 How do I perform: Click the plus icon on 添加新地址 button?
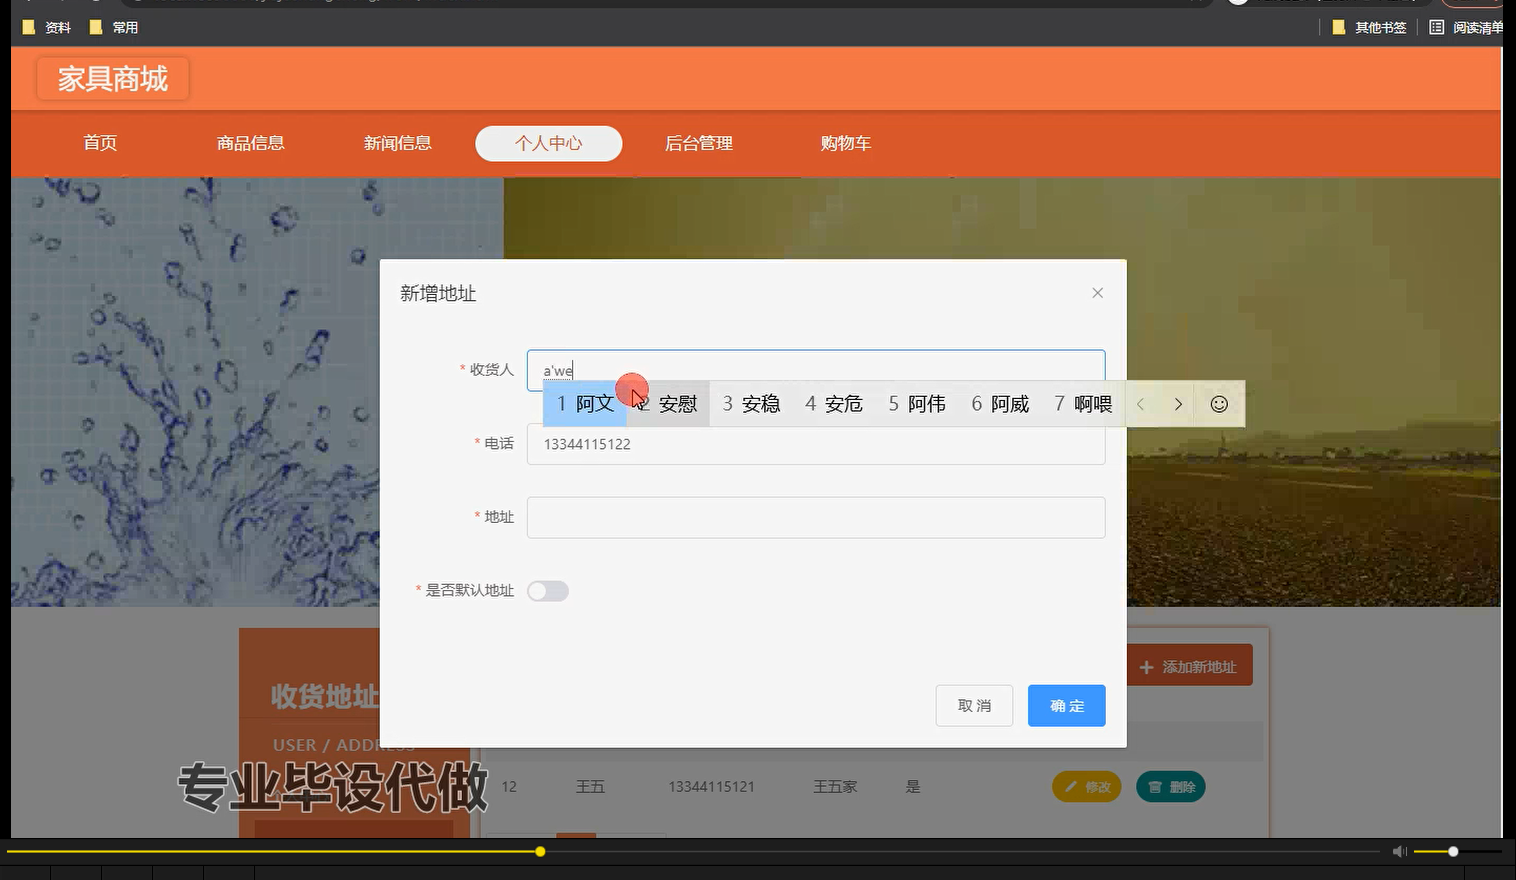pos(1146,665)
